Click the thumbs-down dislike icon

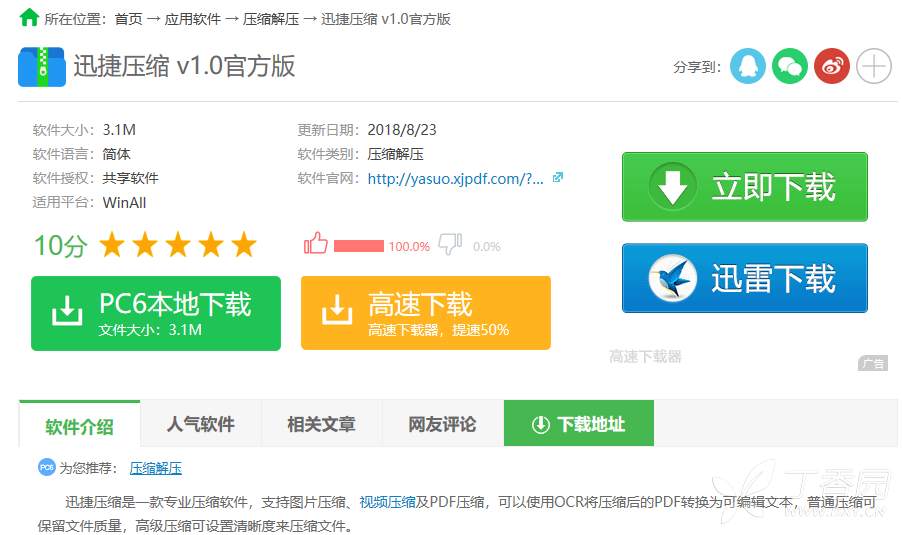[x=450, y=244]
